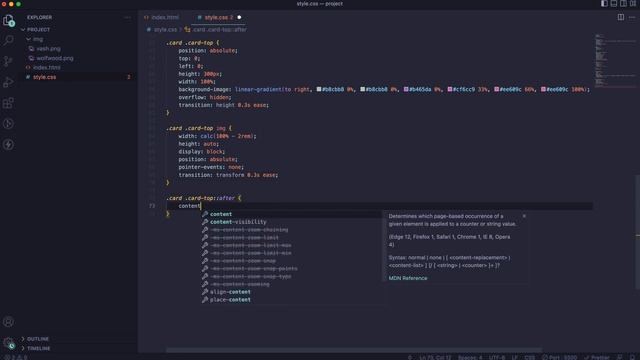Open index.html in the file tree

[47, 67]
